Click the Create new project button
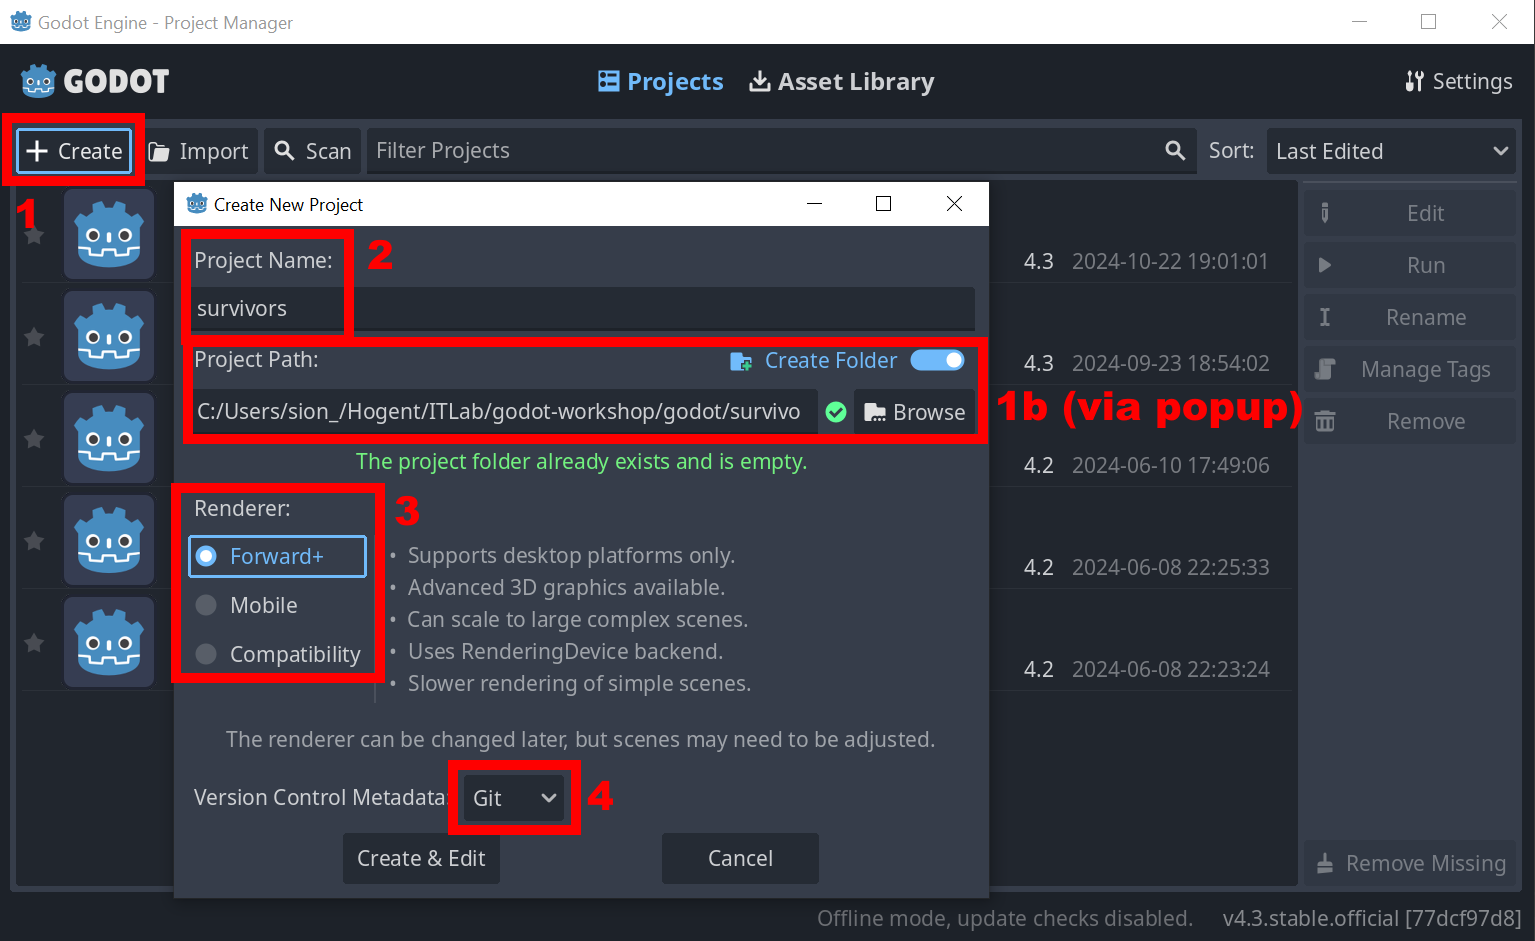Image resolution: width=1535 pixels, height=941 pixels. pos(75,151)
